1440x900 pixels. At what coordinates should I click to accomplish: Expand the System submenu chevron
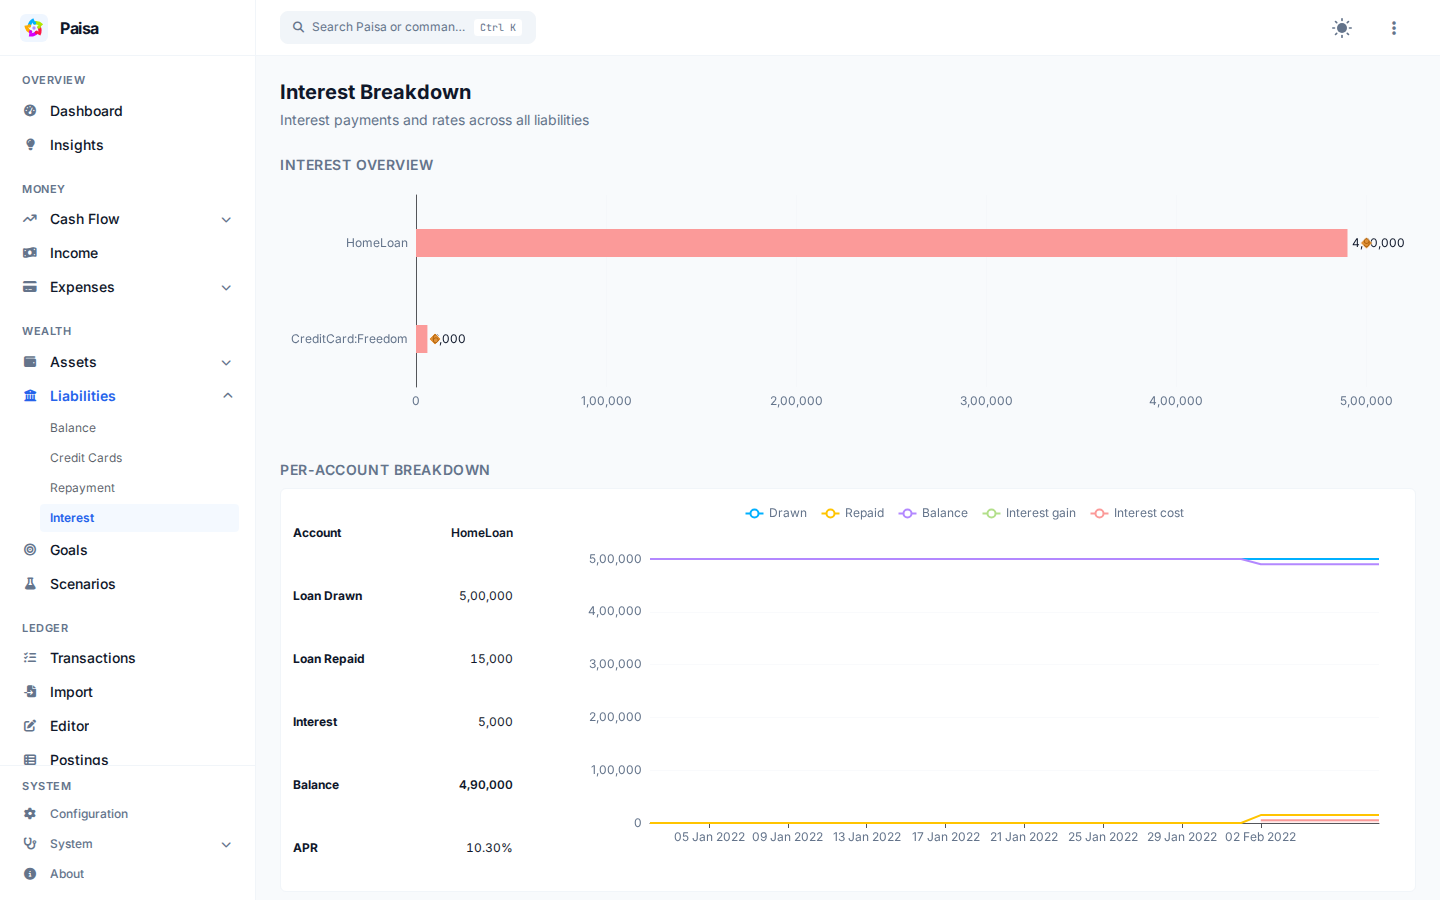click(x=226, y=845)
